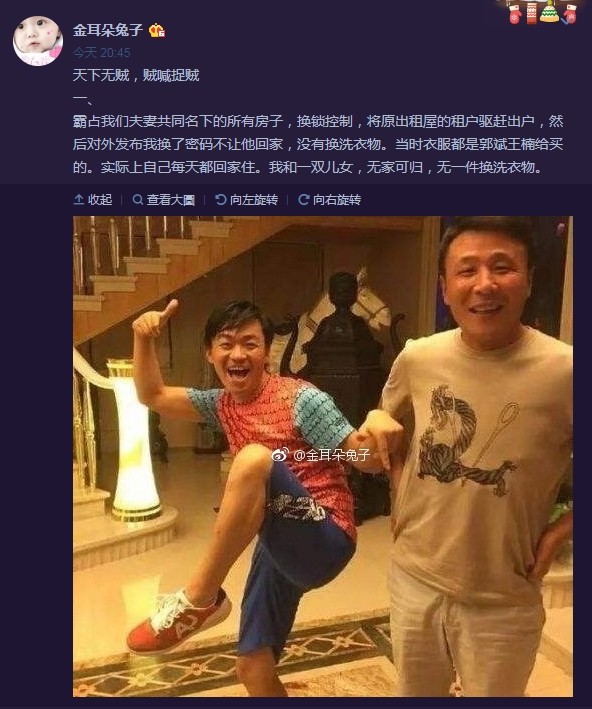Open the 今天 20:45 timestamp link

pyautogui.click(x=102, y=53)
